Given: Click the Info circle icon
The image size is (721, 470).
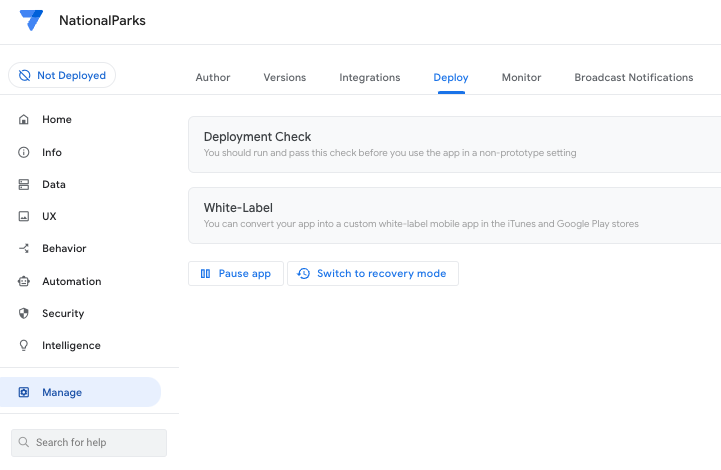Looking at the screenshot, I should click(23, 152).
